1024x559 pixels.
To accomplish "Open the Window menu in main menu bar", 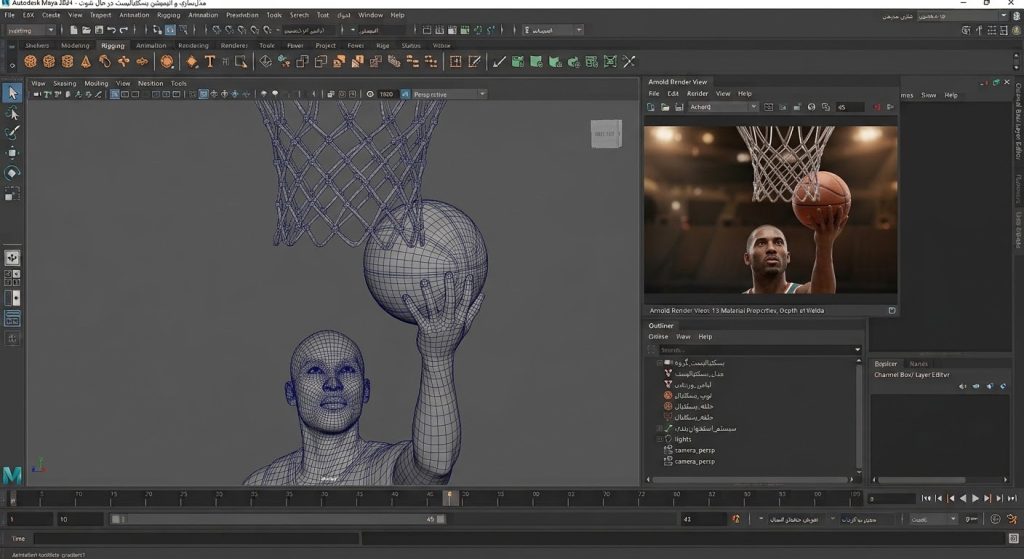I will coord(370,15).
